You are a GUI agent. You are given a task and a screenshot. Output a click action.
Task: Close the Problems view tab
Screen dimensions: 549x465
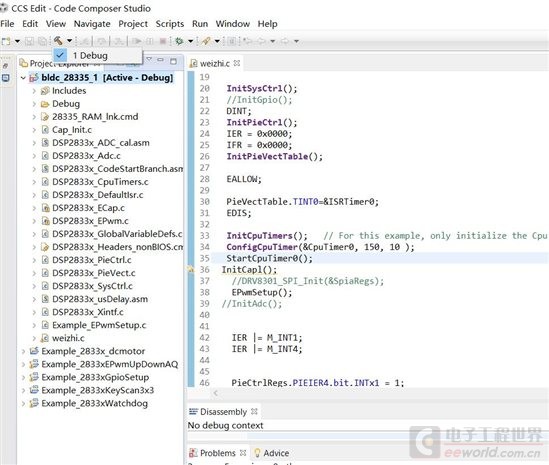[243, 453]
